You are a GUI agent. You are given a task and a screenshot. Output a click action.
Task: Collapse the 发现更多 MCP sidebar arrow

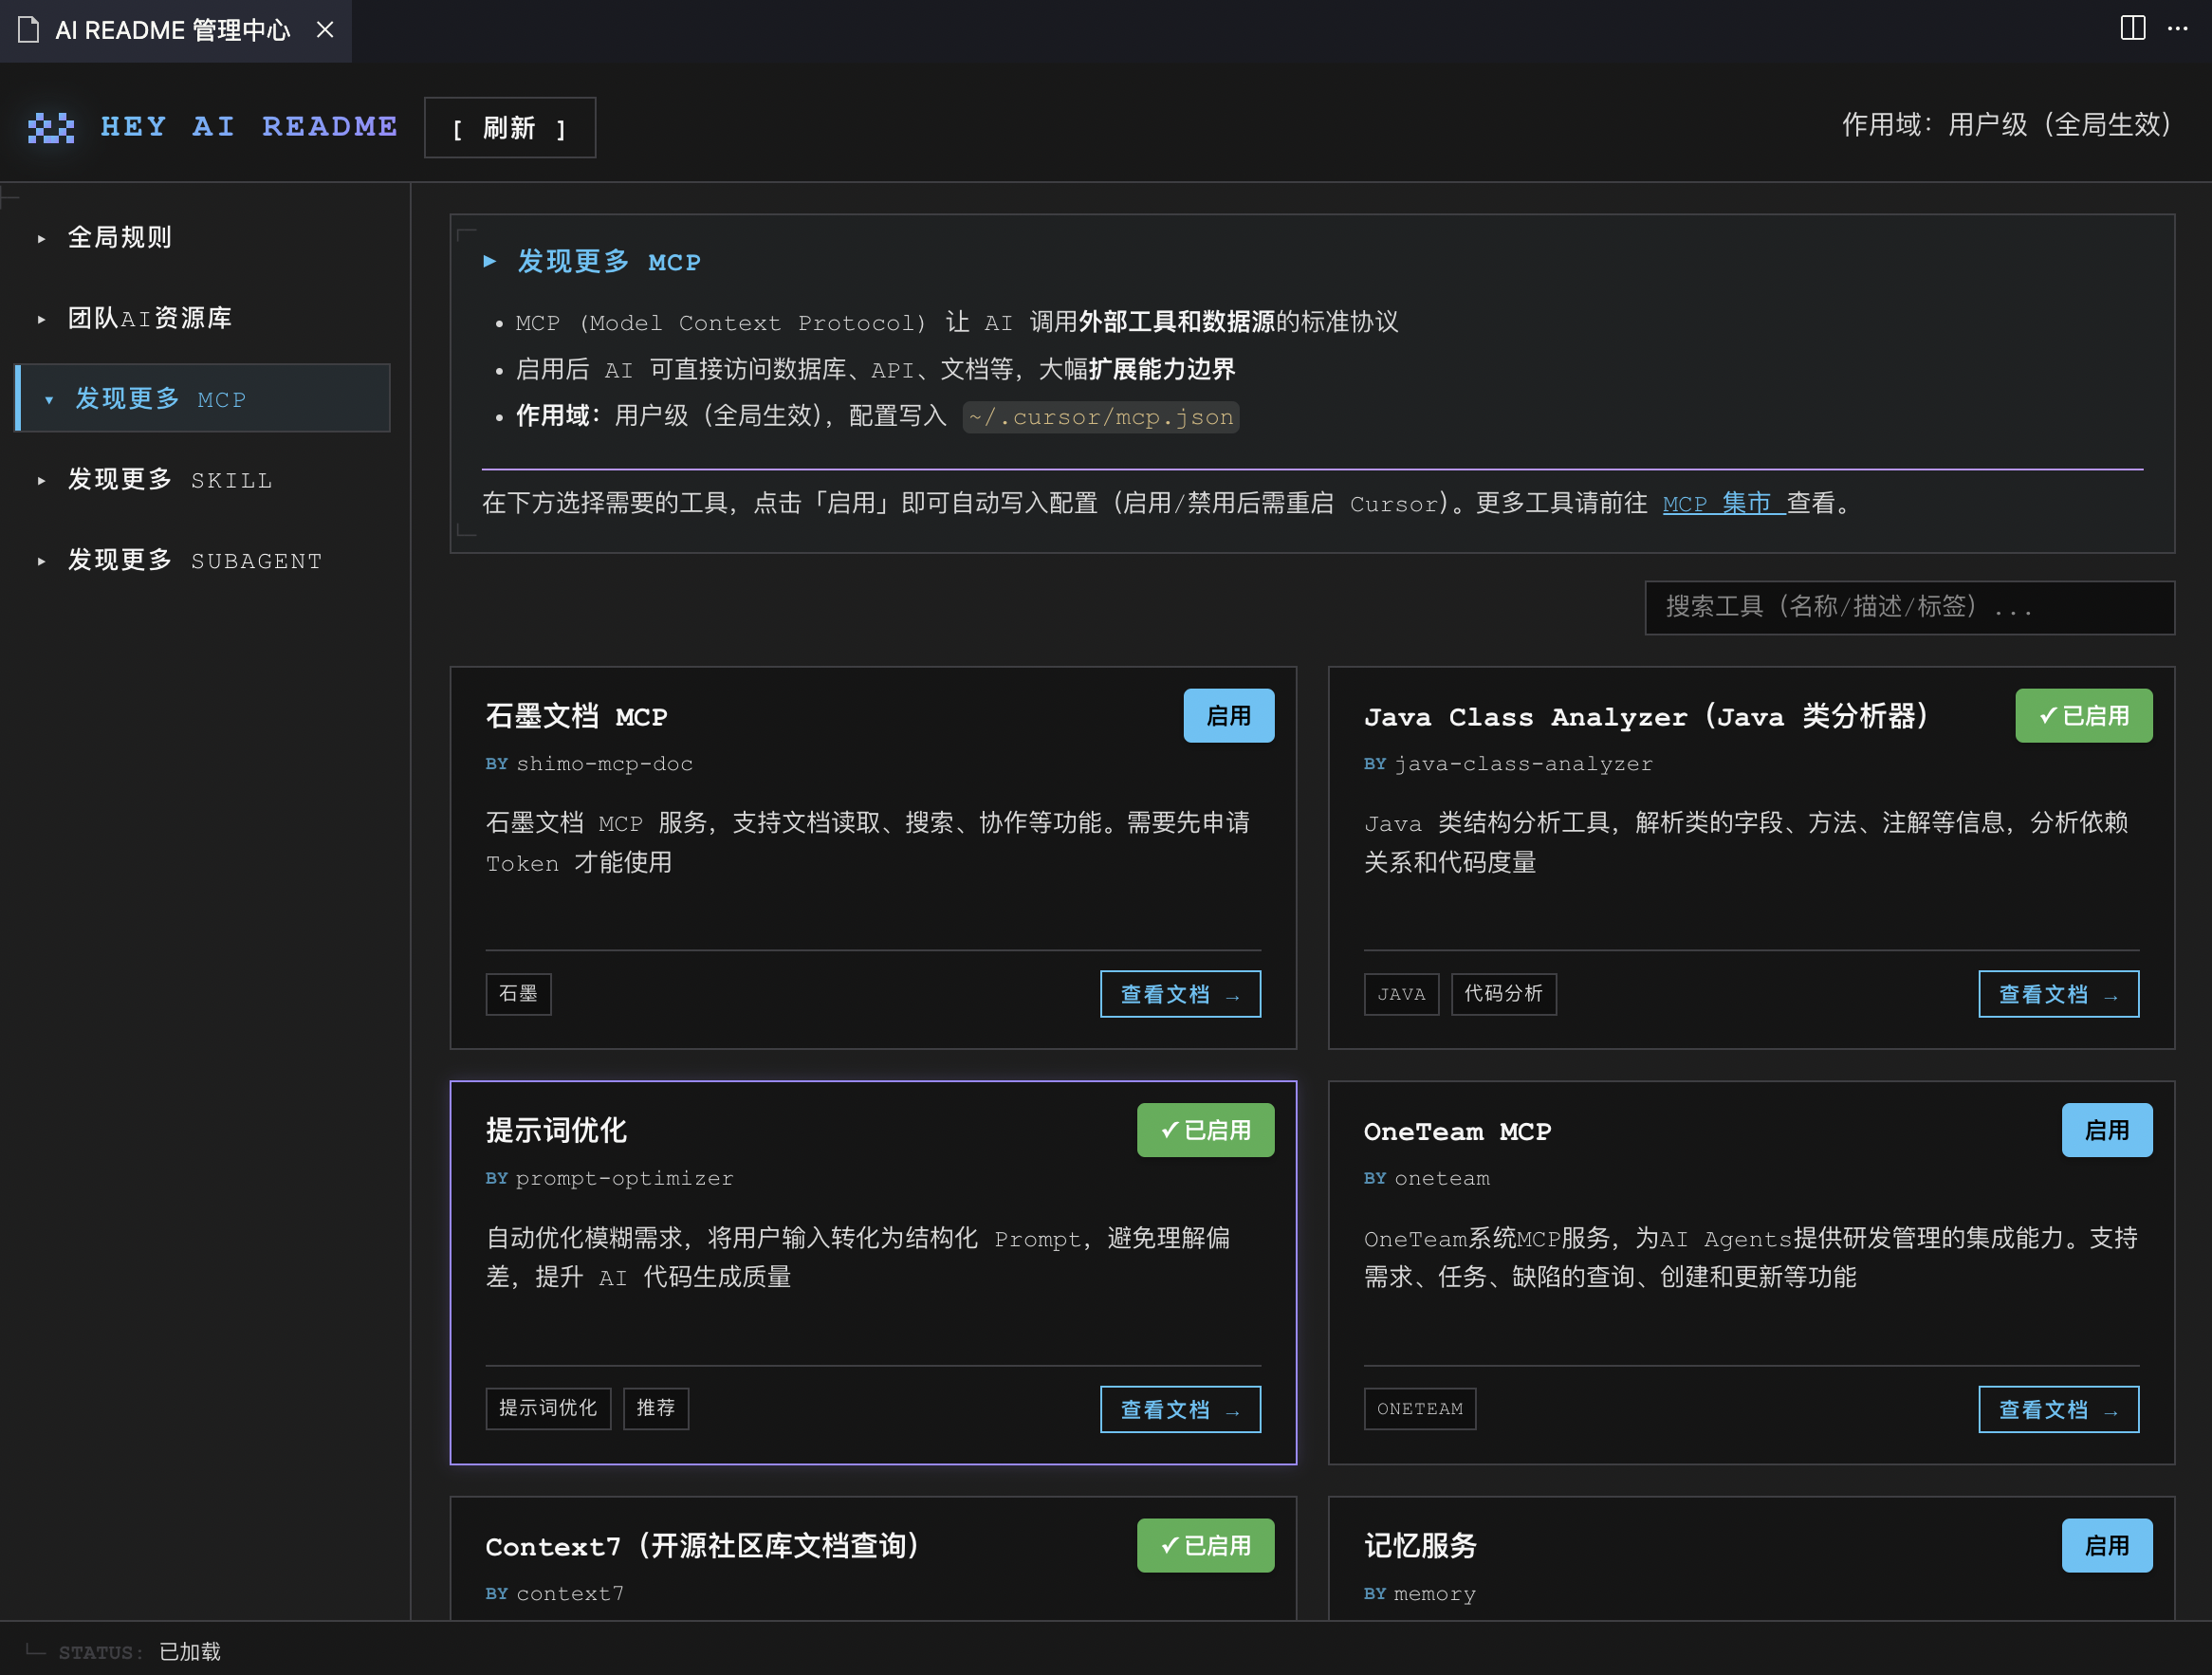(x=49, y=400)
